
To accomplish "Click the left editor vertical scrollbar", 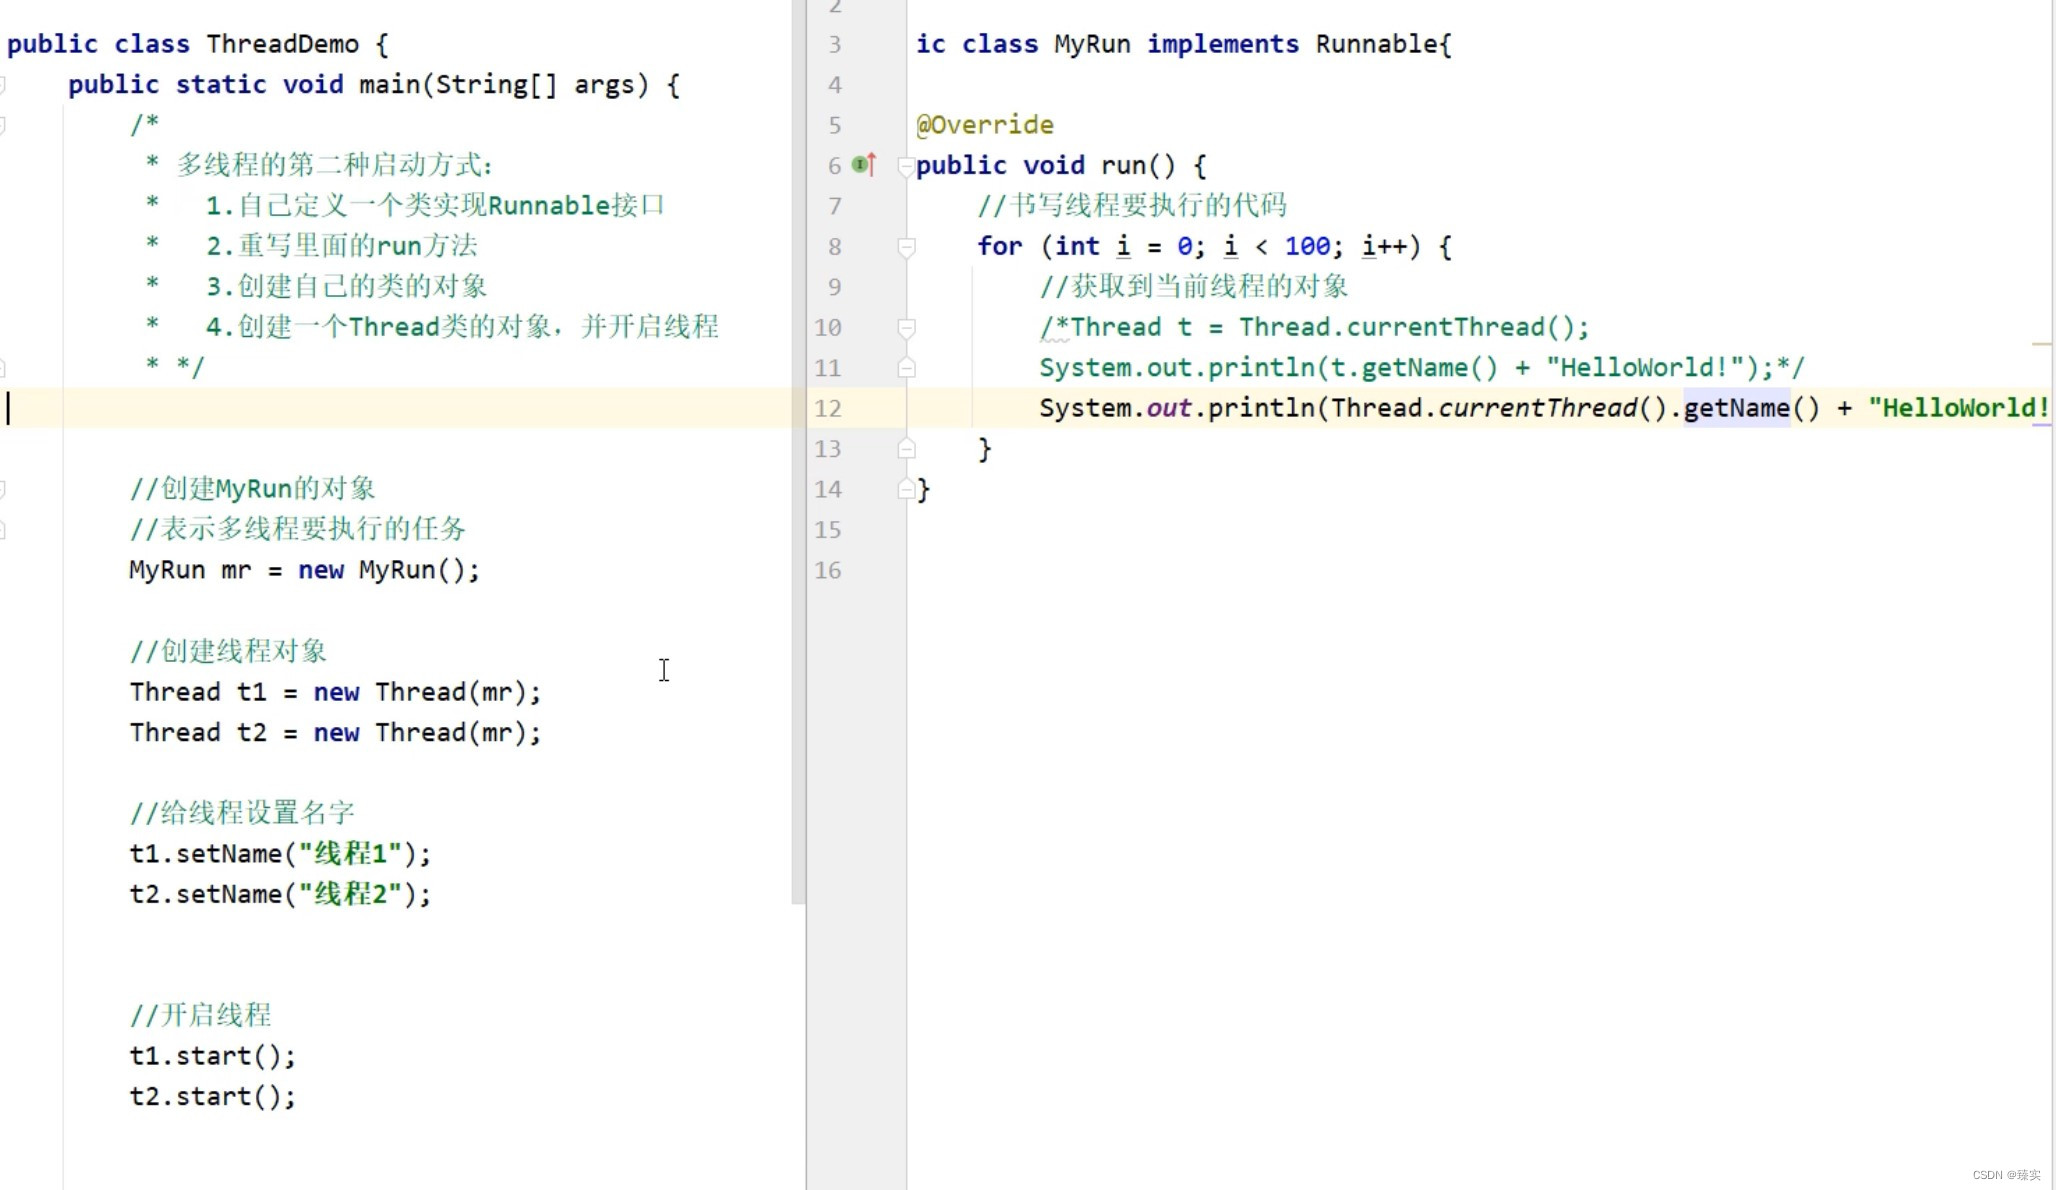I will 798,450.
